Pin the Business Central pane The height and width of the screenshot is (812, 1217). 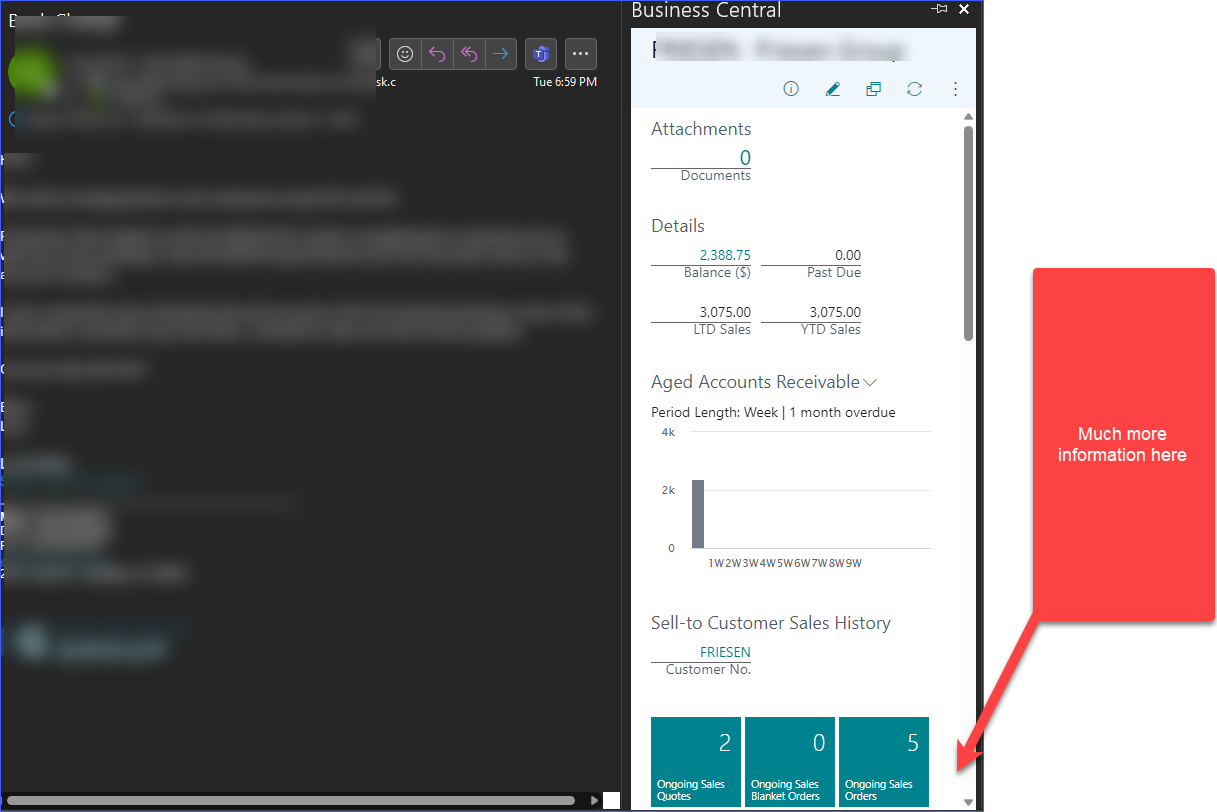[939, 9]
